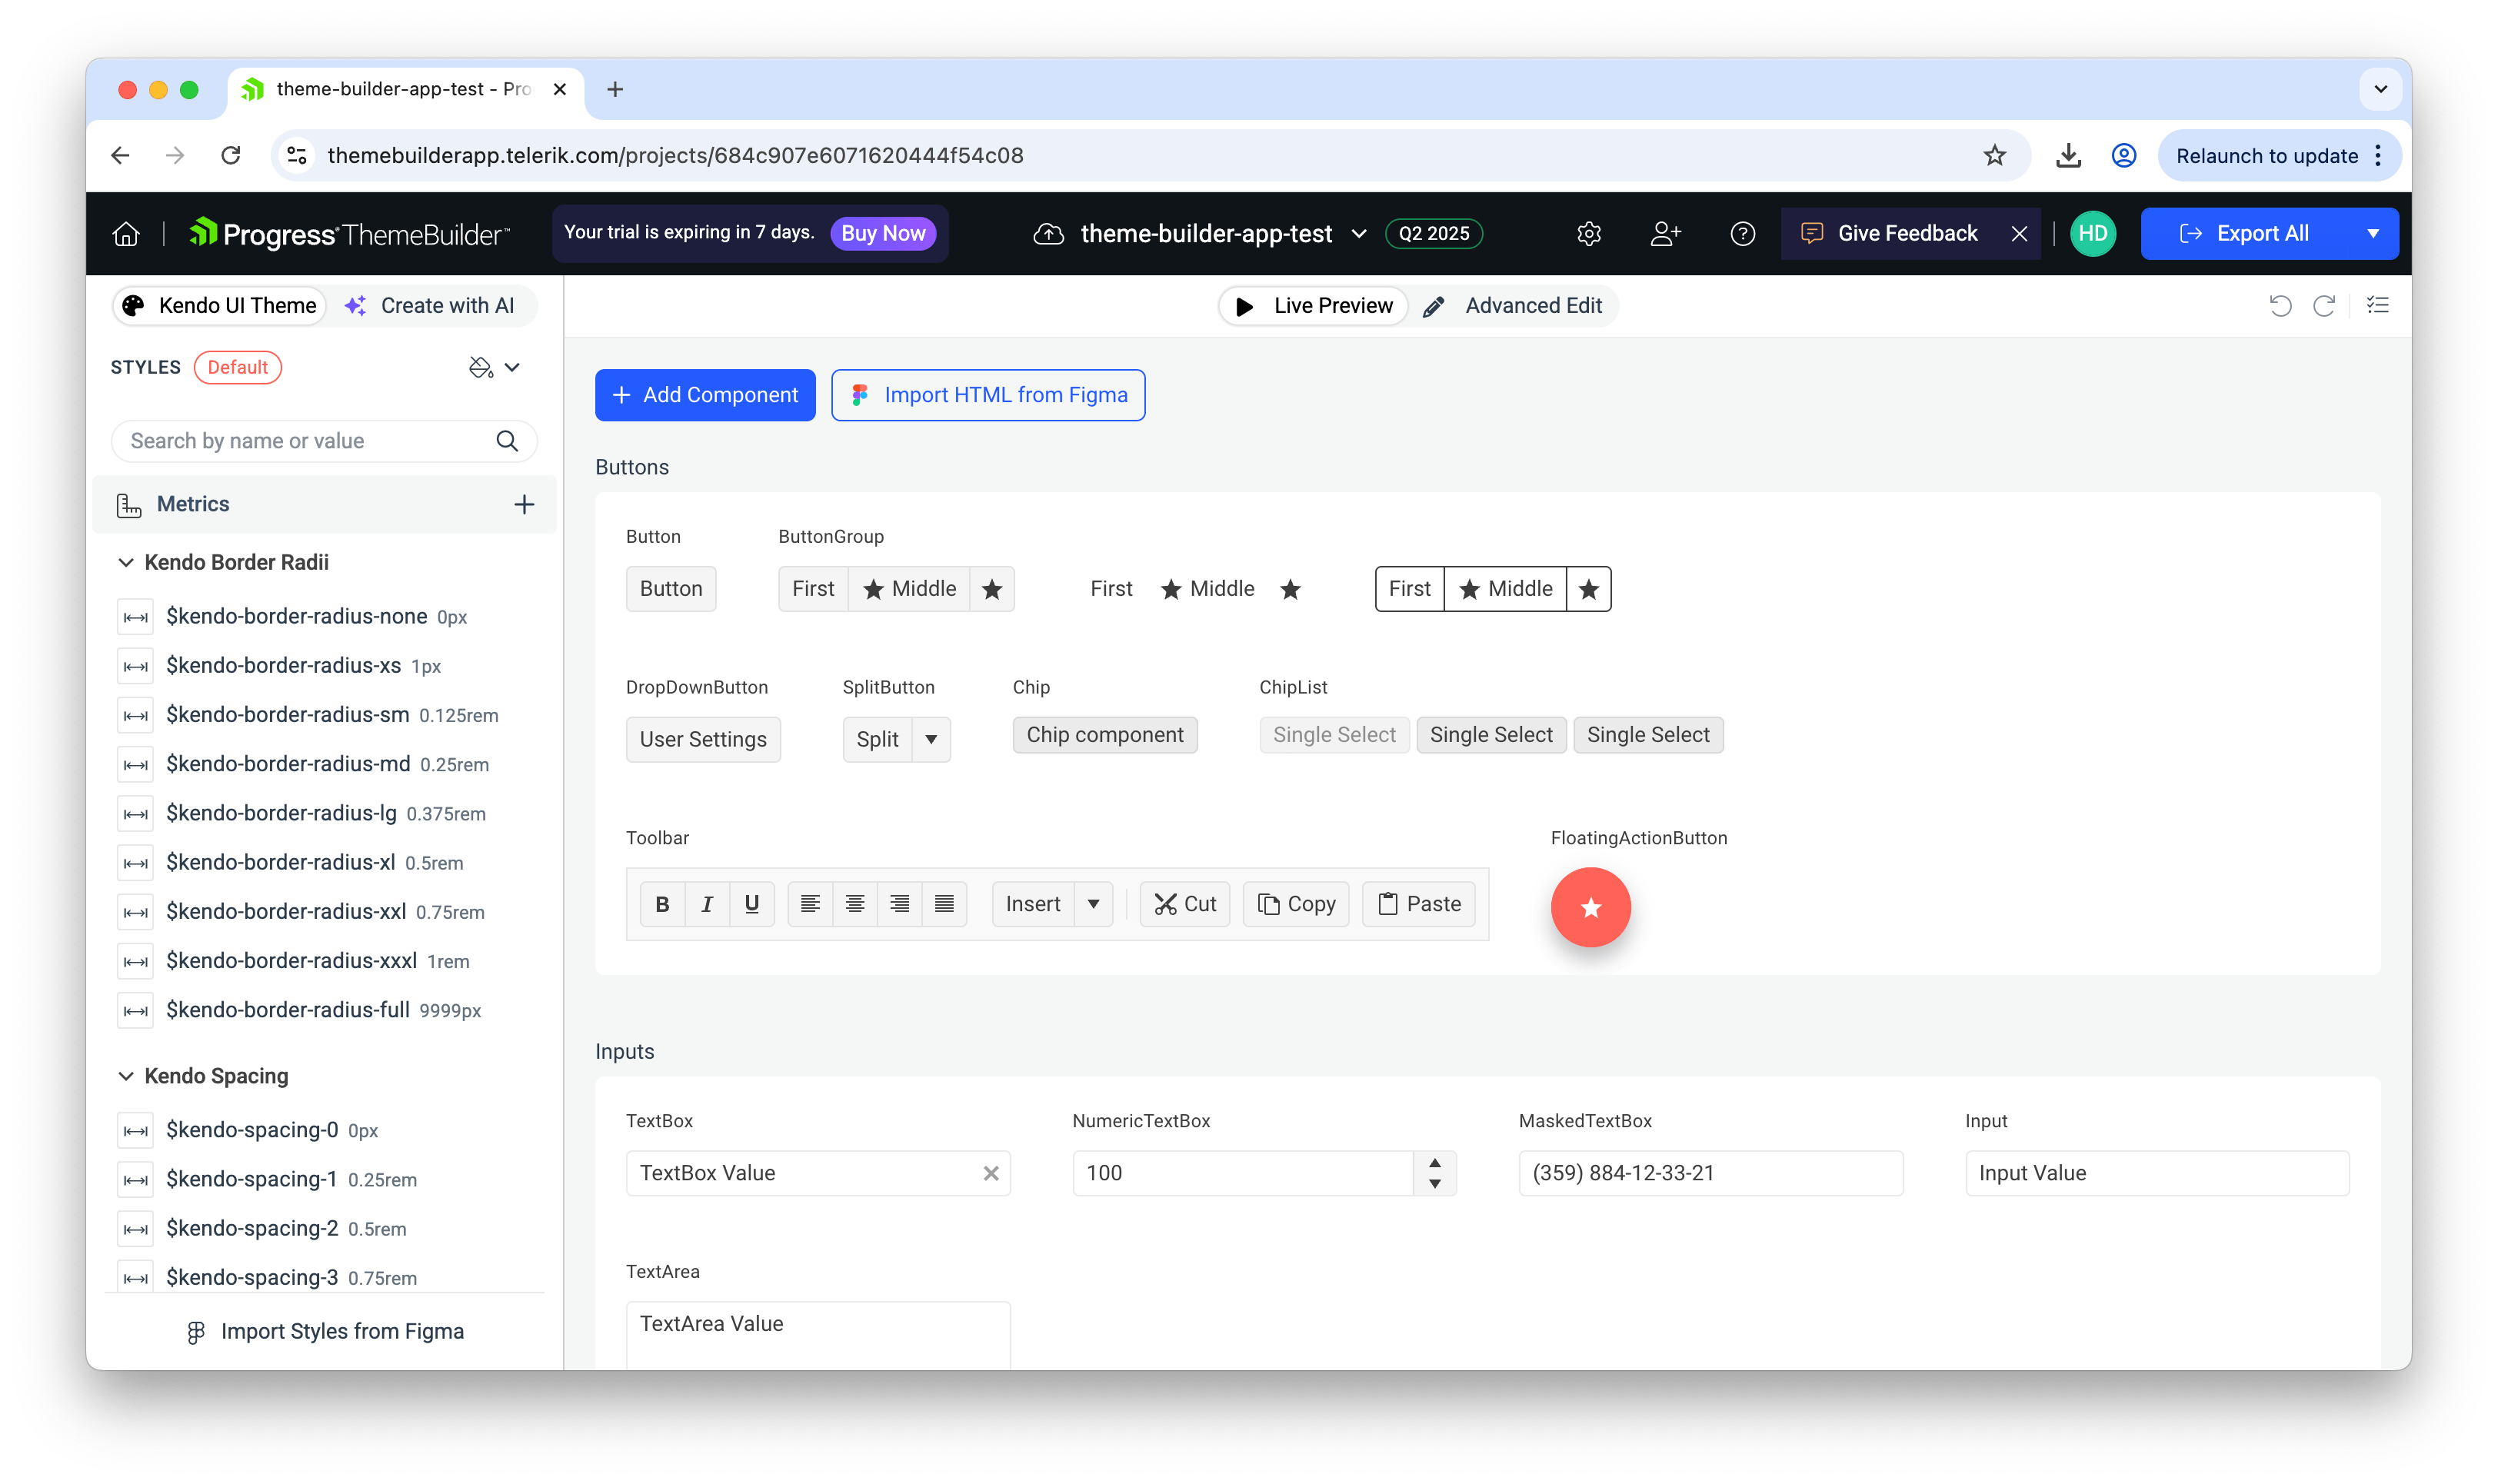Open project settings gear icon
This screenshot has height=1484, width=2498.
[x=1588, y=233]
